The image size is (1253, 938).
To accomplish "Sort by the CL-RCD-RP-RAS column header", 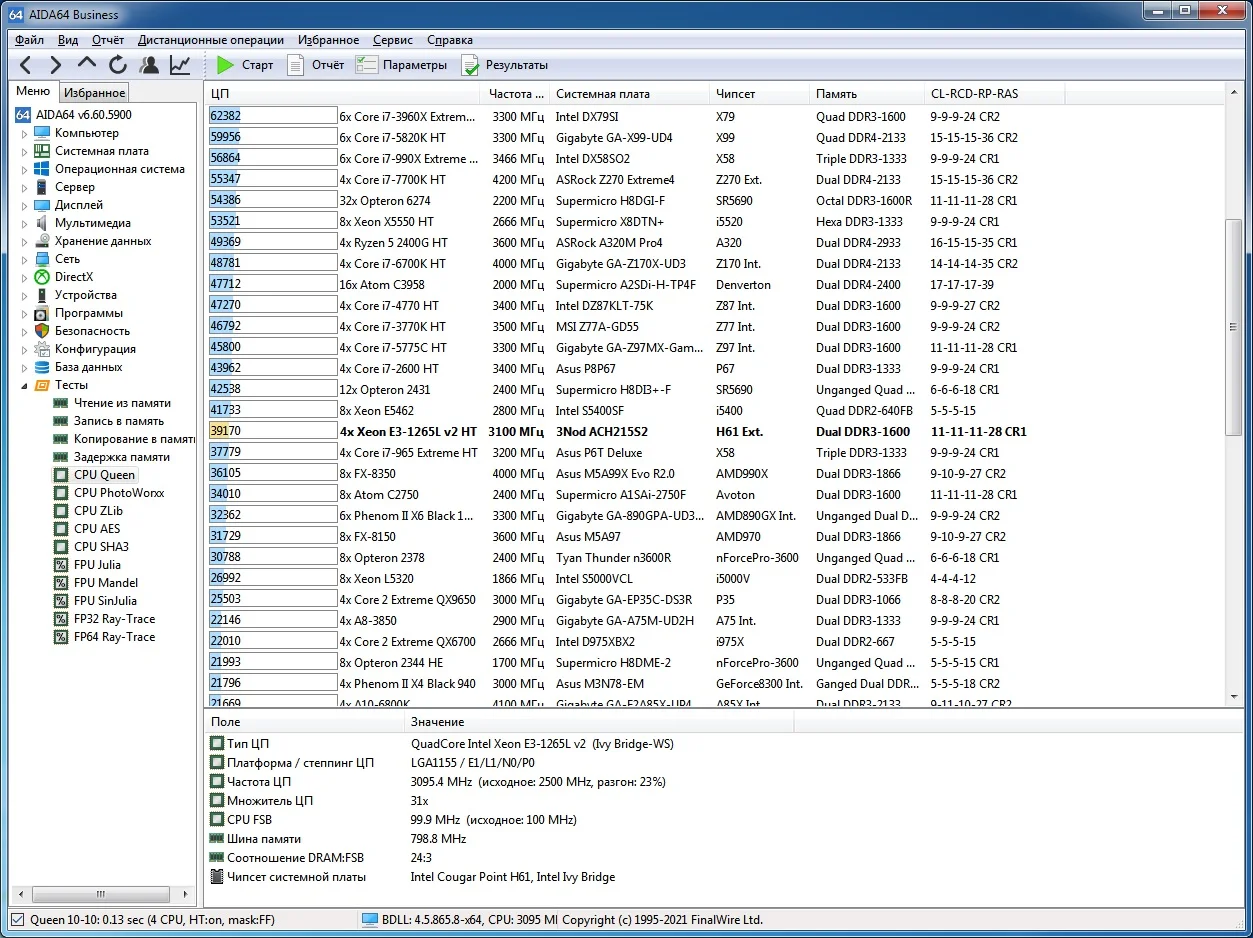I will pyautogui.click(x=994, y=94).
